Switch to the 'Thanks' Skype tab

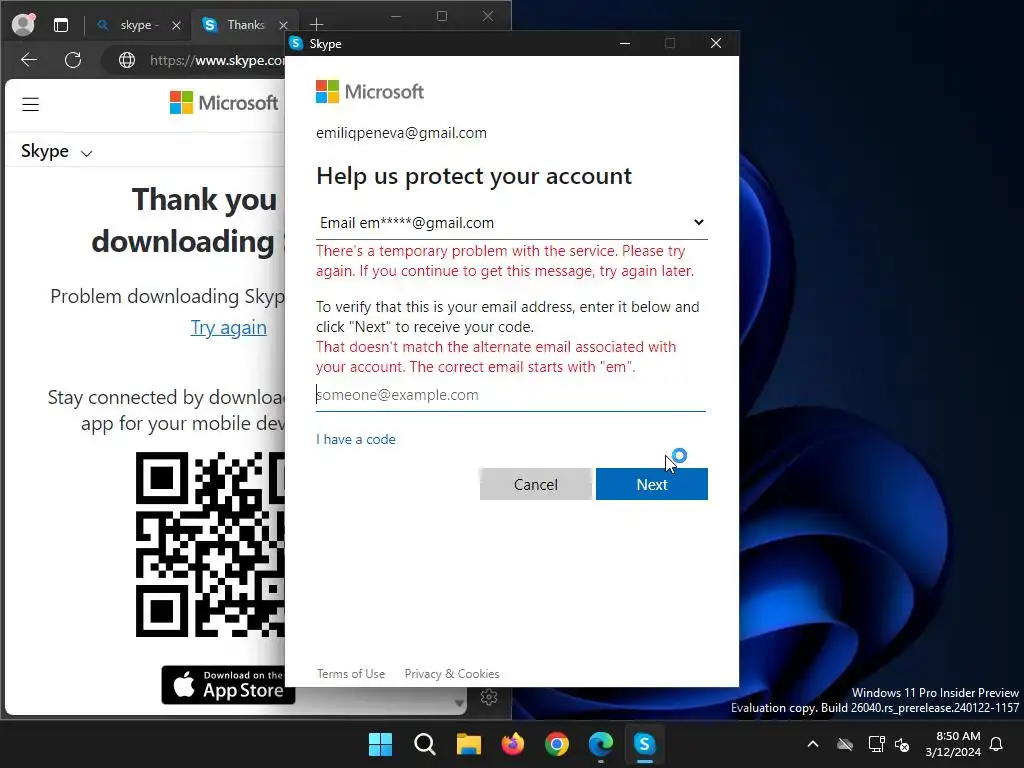245,25
